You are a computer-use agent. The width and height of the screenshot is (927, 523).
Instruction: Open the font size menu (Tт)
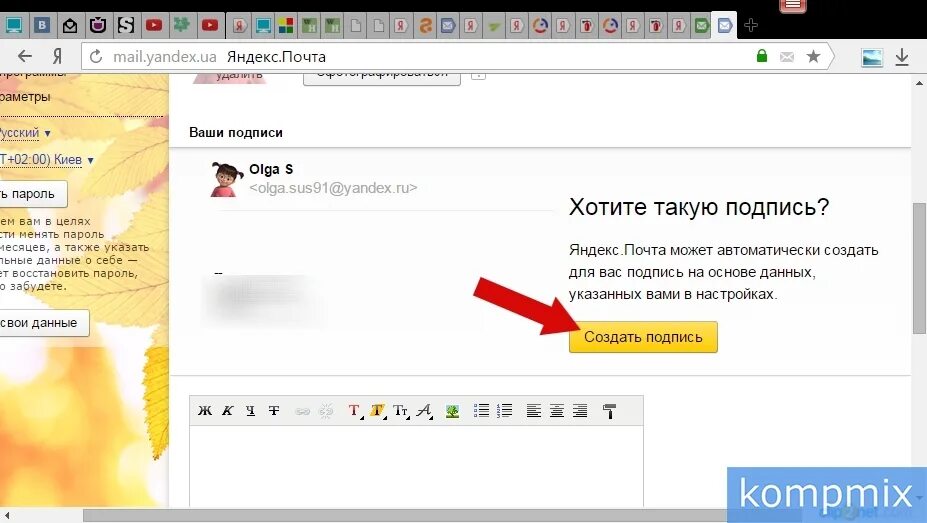click(401, 411)
